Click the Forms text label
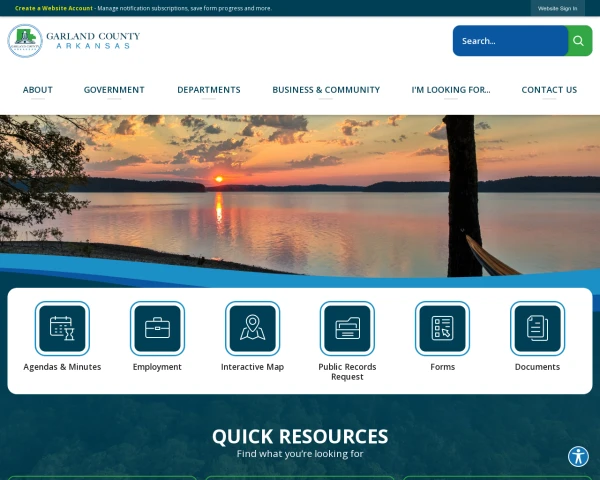This screenshot has height=480, width=600. (x=443, y=367)
